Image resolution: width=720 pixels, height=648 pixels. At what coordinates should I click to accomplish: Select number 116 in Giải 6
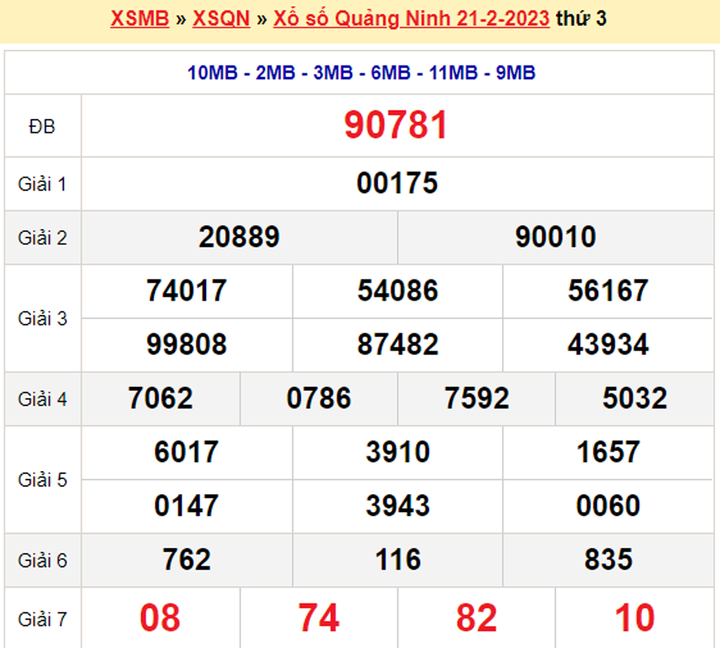point(398,559)
